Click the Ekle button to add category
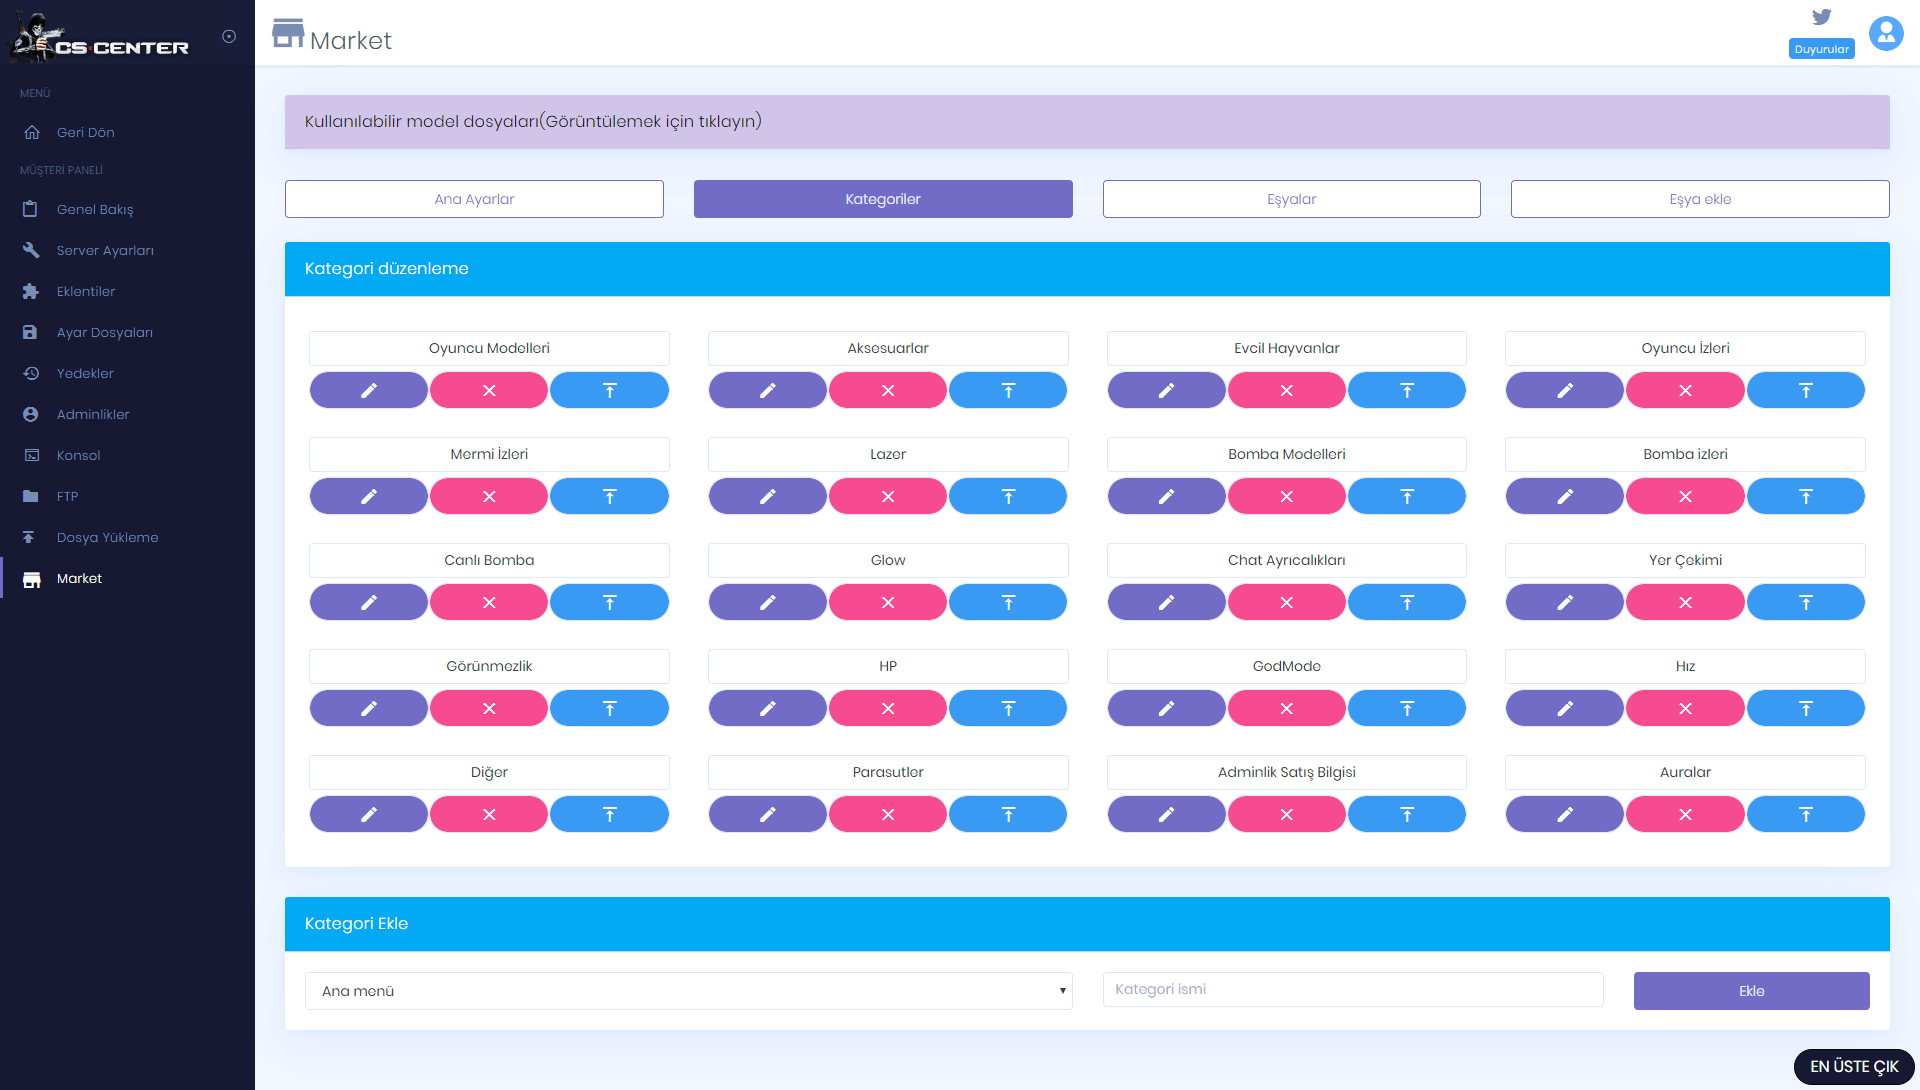 tap(1751, 991)
